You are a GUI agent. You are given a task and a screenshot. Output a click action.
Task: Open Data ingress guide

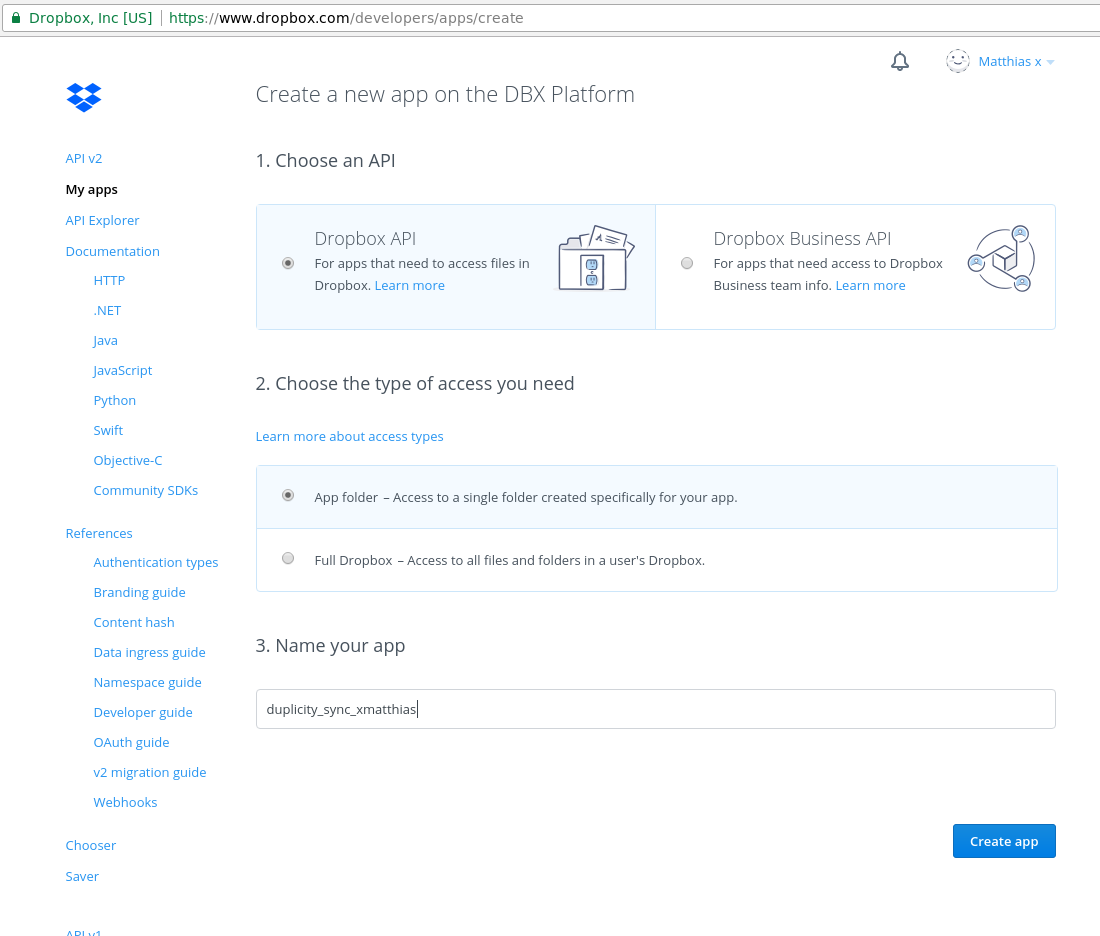[149, 653]
